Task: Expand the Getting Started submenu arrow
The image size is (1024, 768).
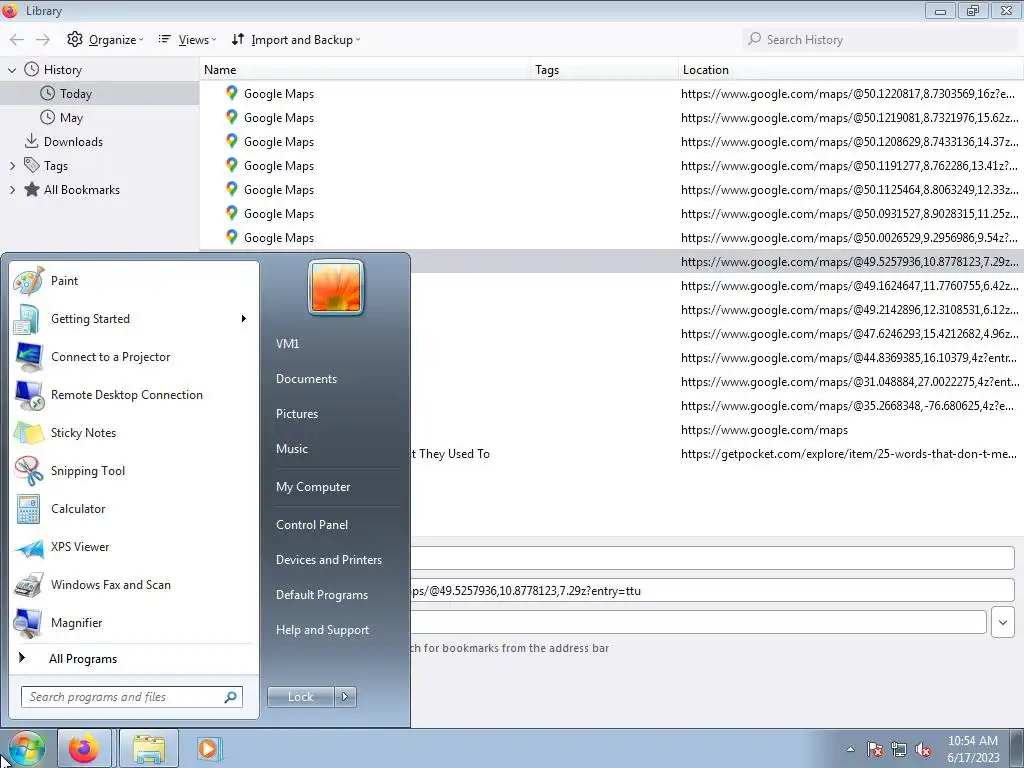Action: click(244, 319)
